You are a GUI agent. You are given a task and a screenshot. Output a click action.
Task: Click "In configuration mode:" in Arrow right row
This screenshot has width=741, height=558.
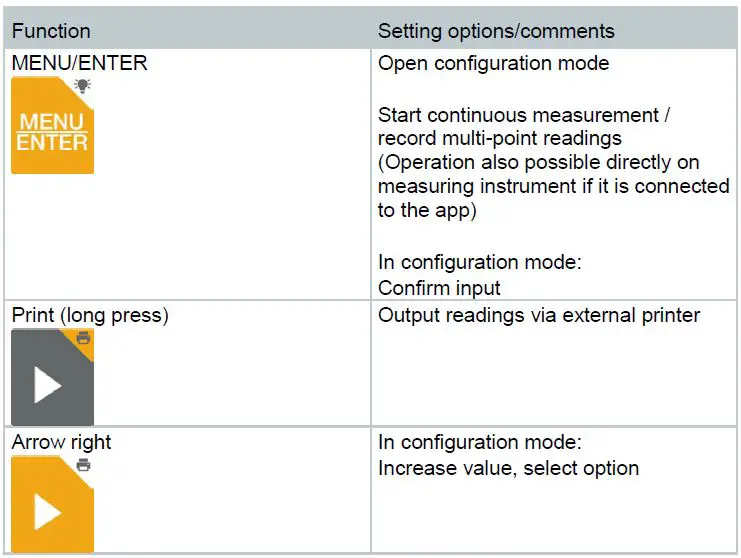point(479,442)
